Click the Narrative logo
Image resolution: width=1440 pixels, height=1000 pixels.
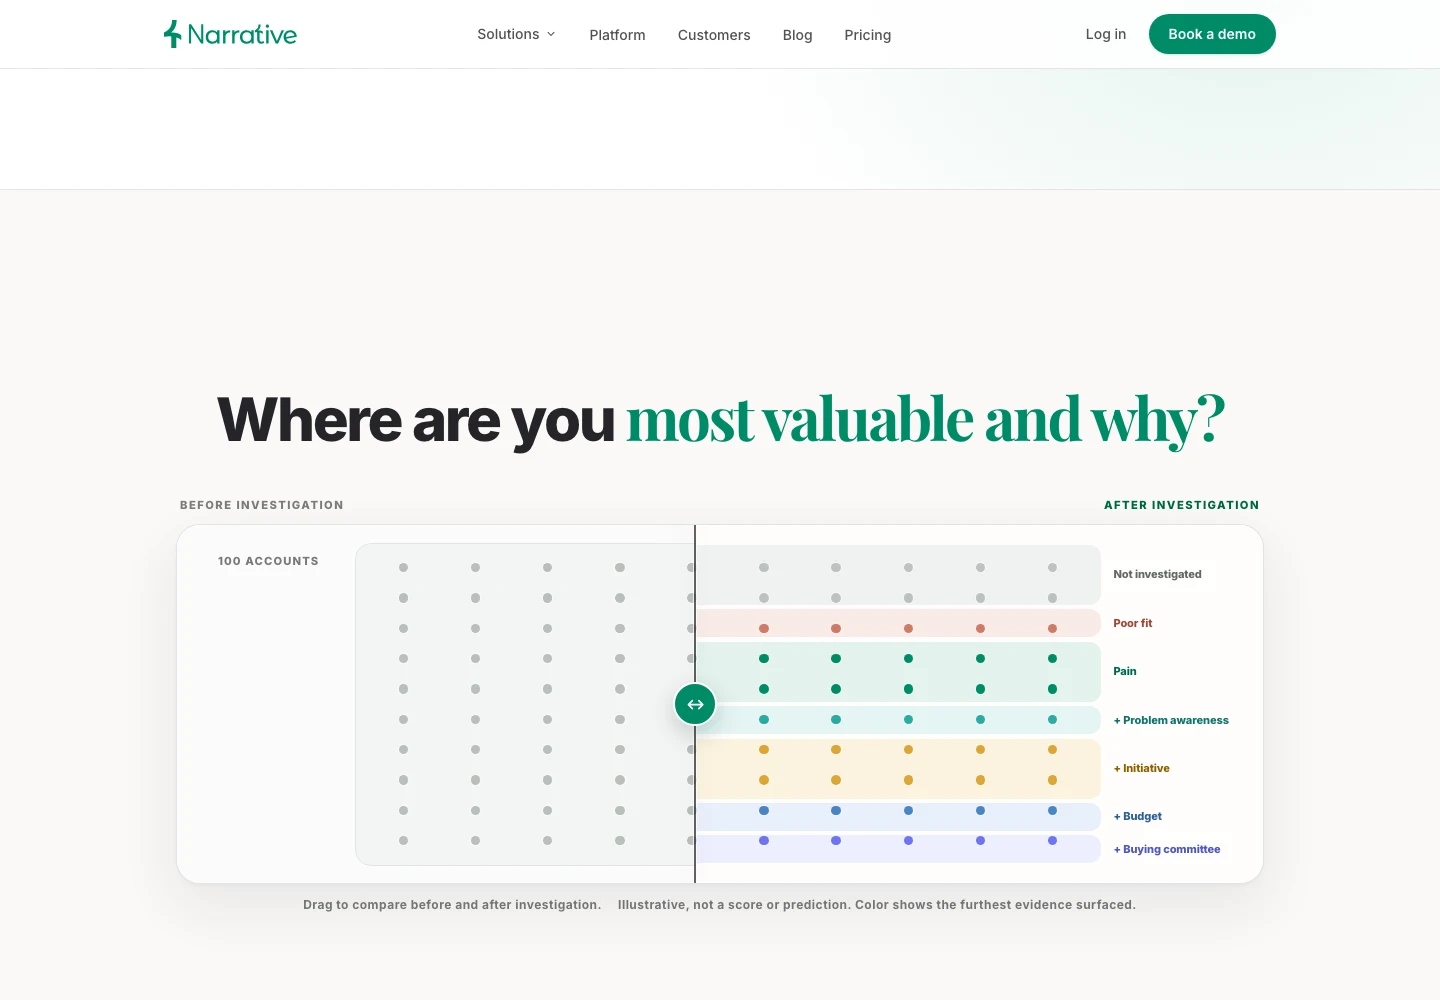click(230, 34)
